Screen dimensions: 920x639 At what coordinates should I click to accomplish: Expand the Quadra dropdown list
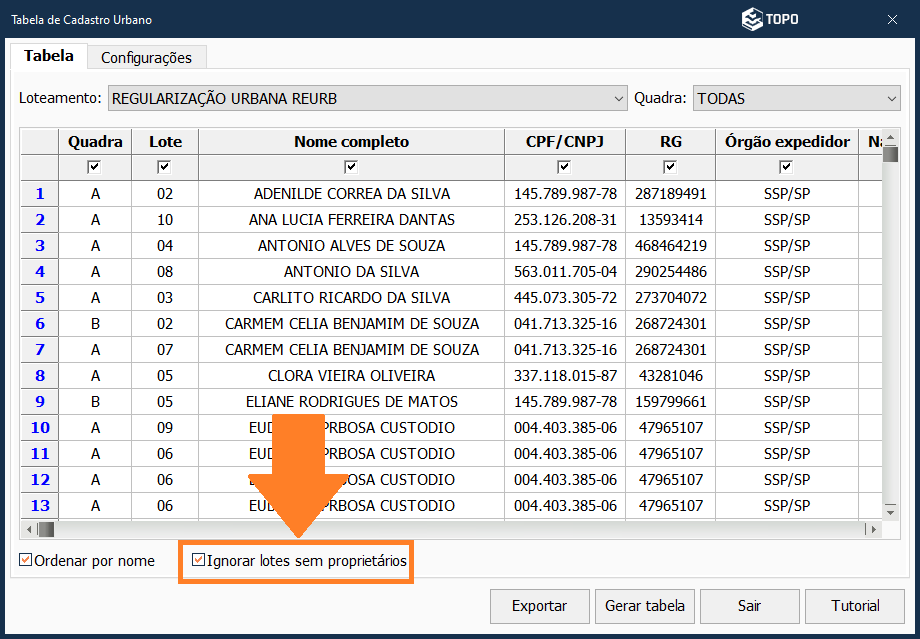click(892, 99)
